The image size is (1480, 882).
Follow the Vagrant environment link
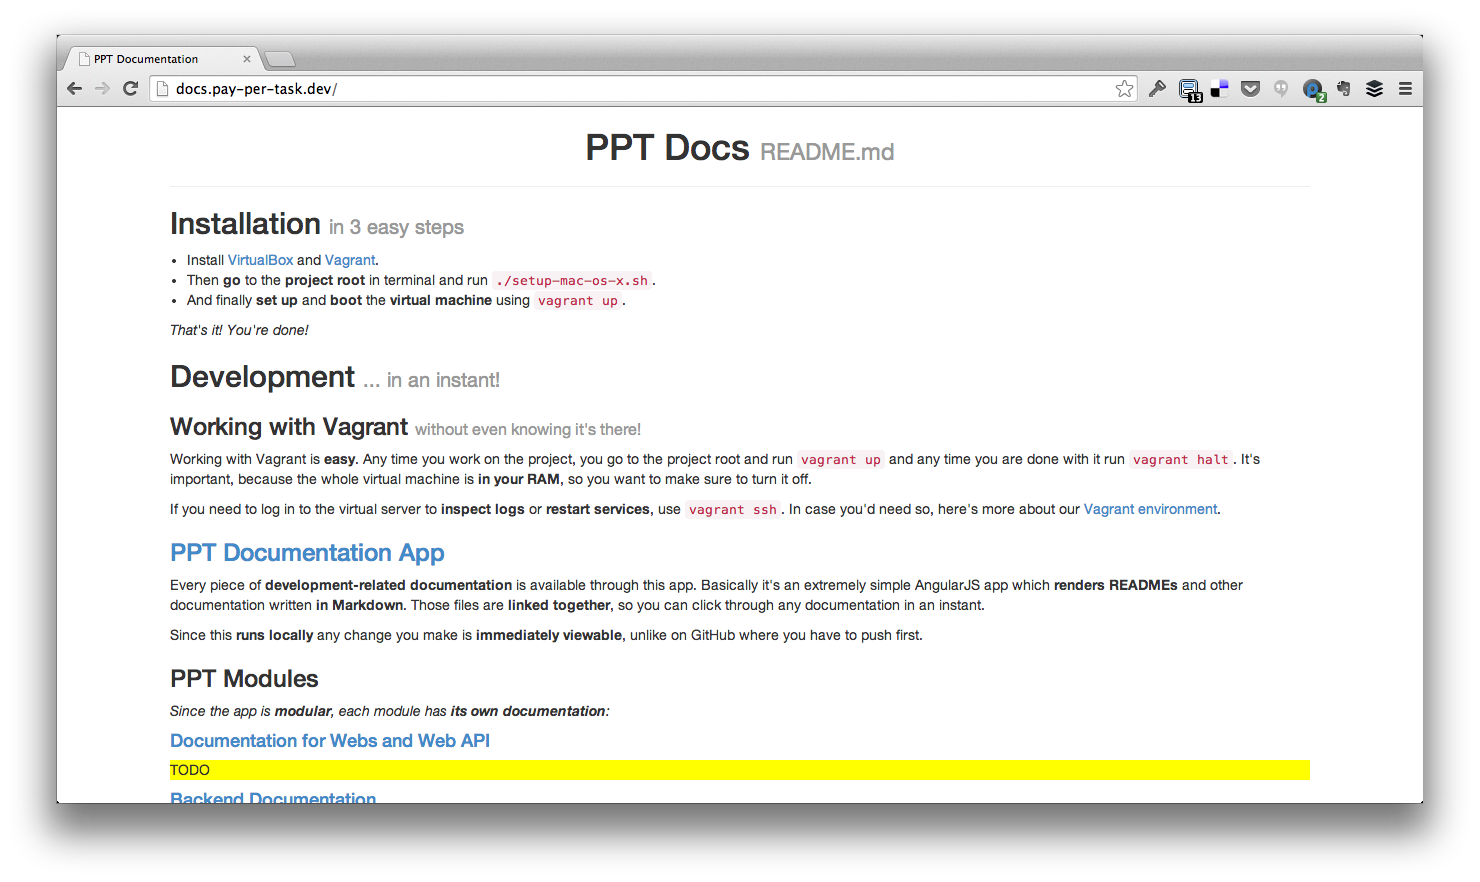pos(1150,509)
